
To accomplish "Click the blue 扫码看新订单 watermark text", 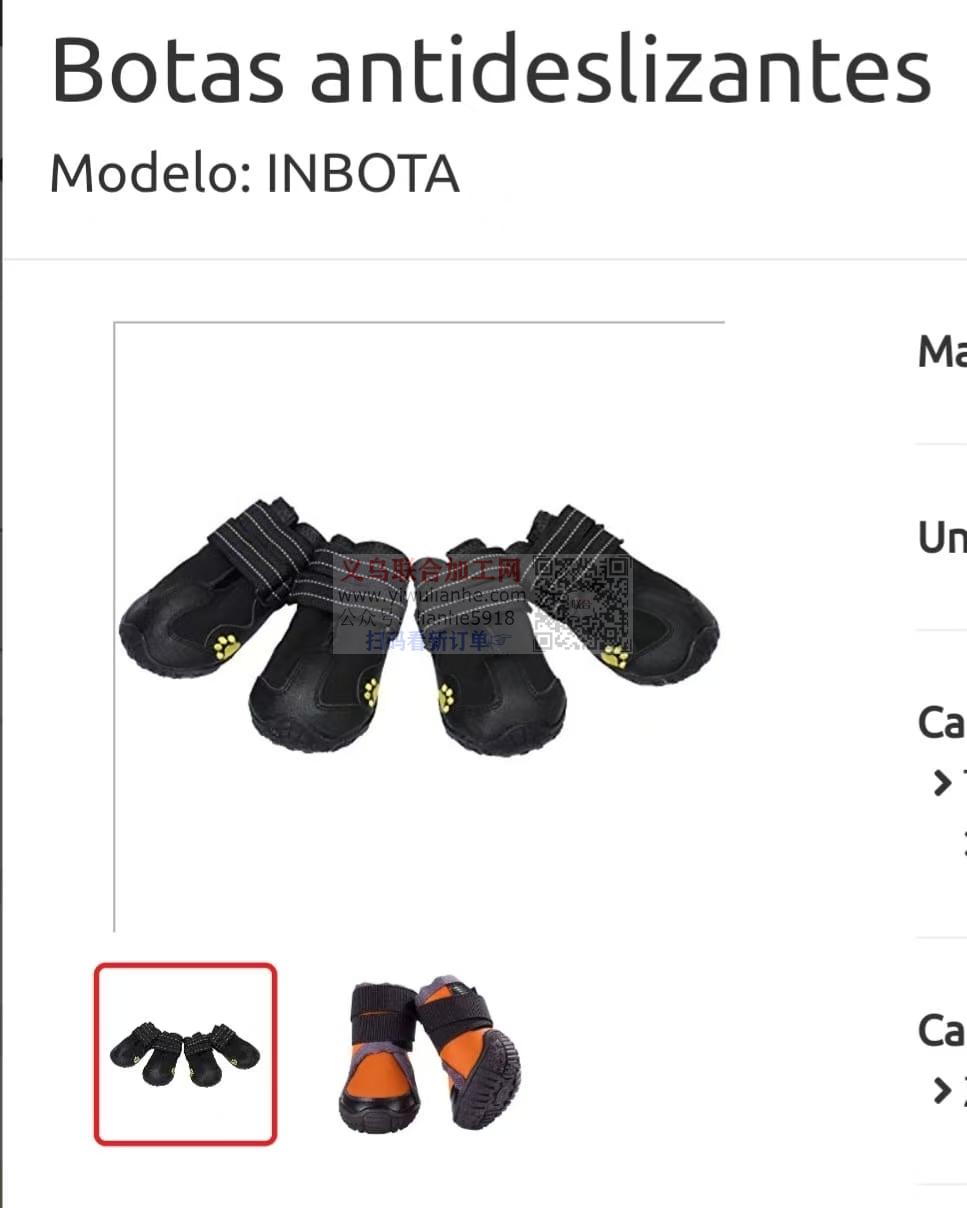I will click(428, 641).
